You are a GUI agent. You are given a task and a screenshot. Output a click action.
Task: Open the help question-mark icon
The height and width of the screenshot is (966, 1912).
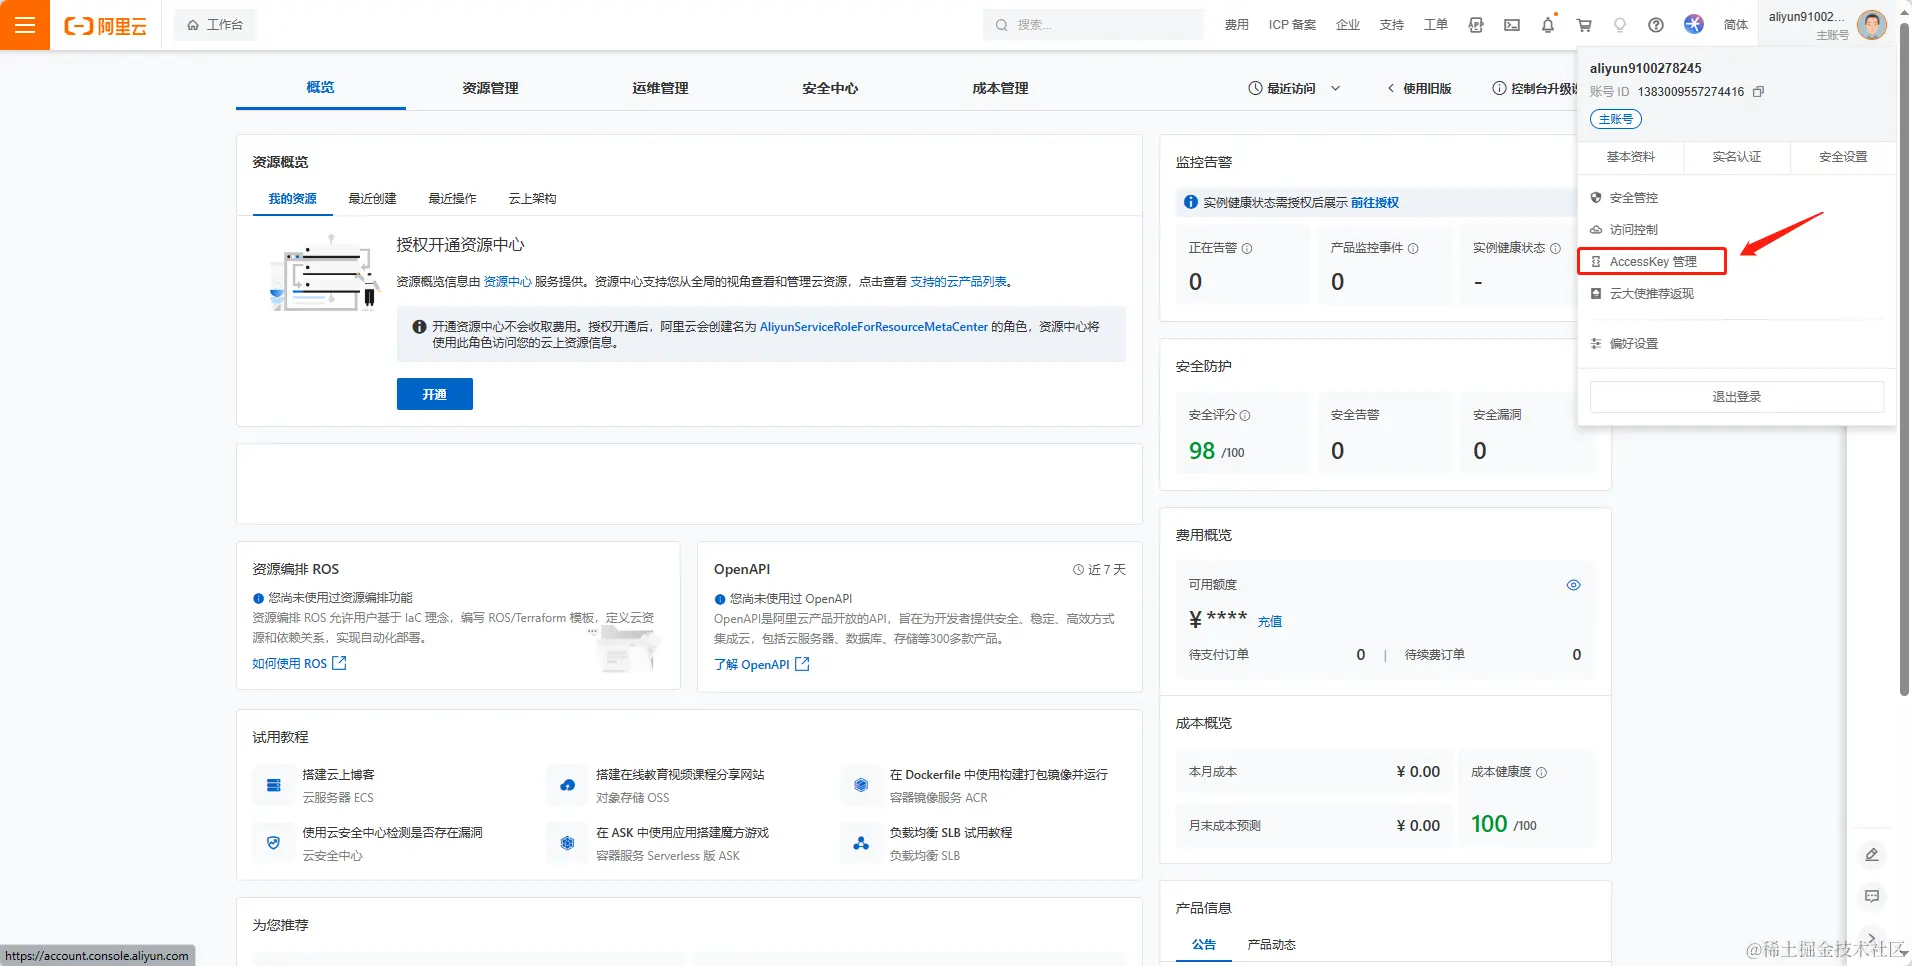[1656, 25]
